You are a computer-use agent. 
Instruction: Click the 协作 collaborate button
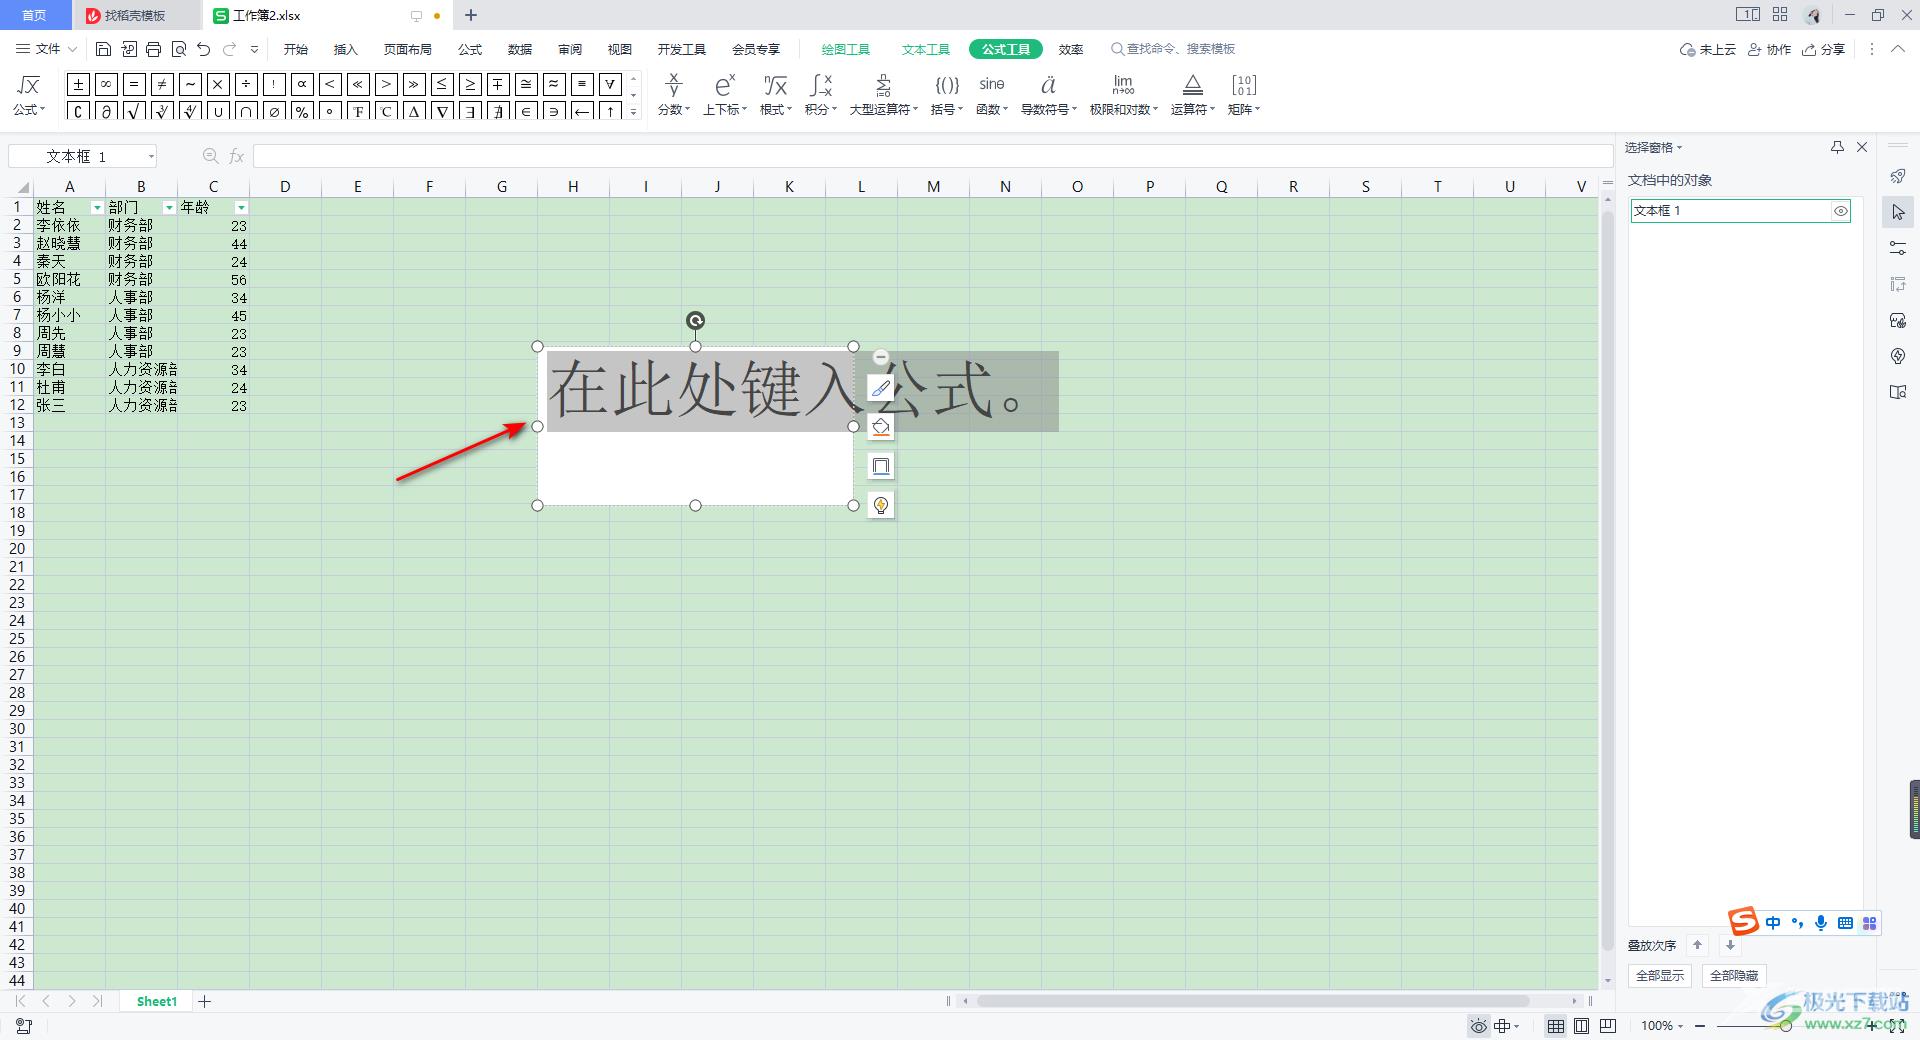pos(1770,49)
